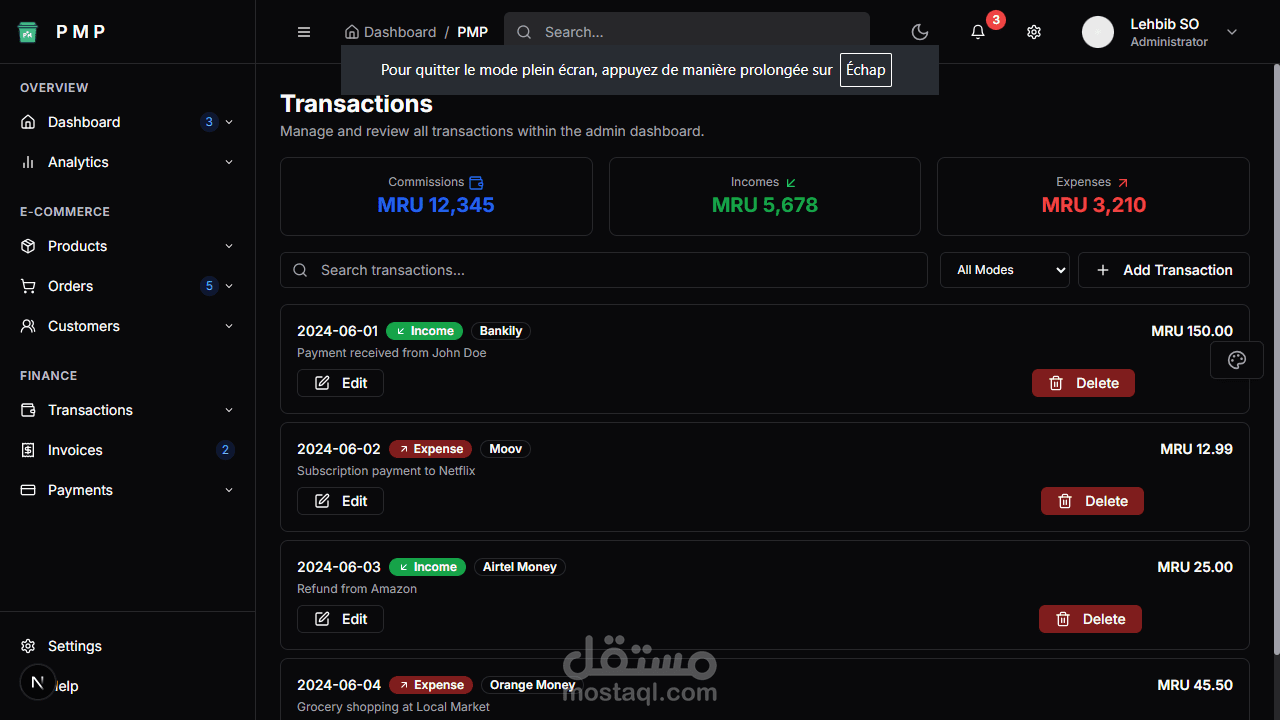Click the Expenses up-right arrow icon

click(1122, 182)
